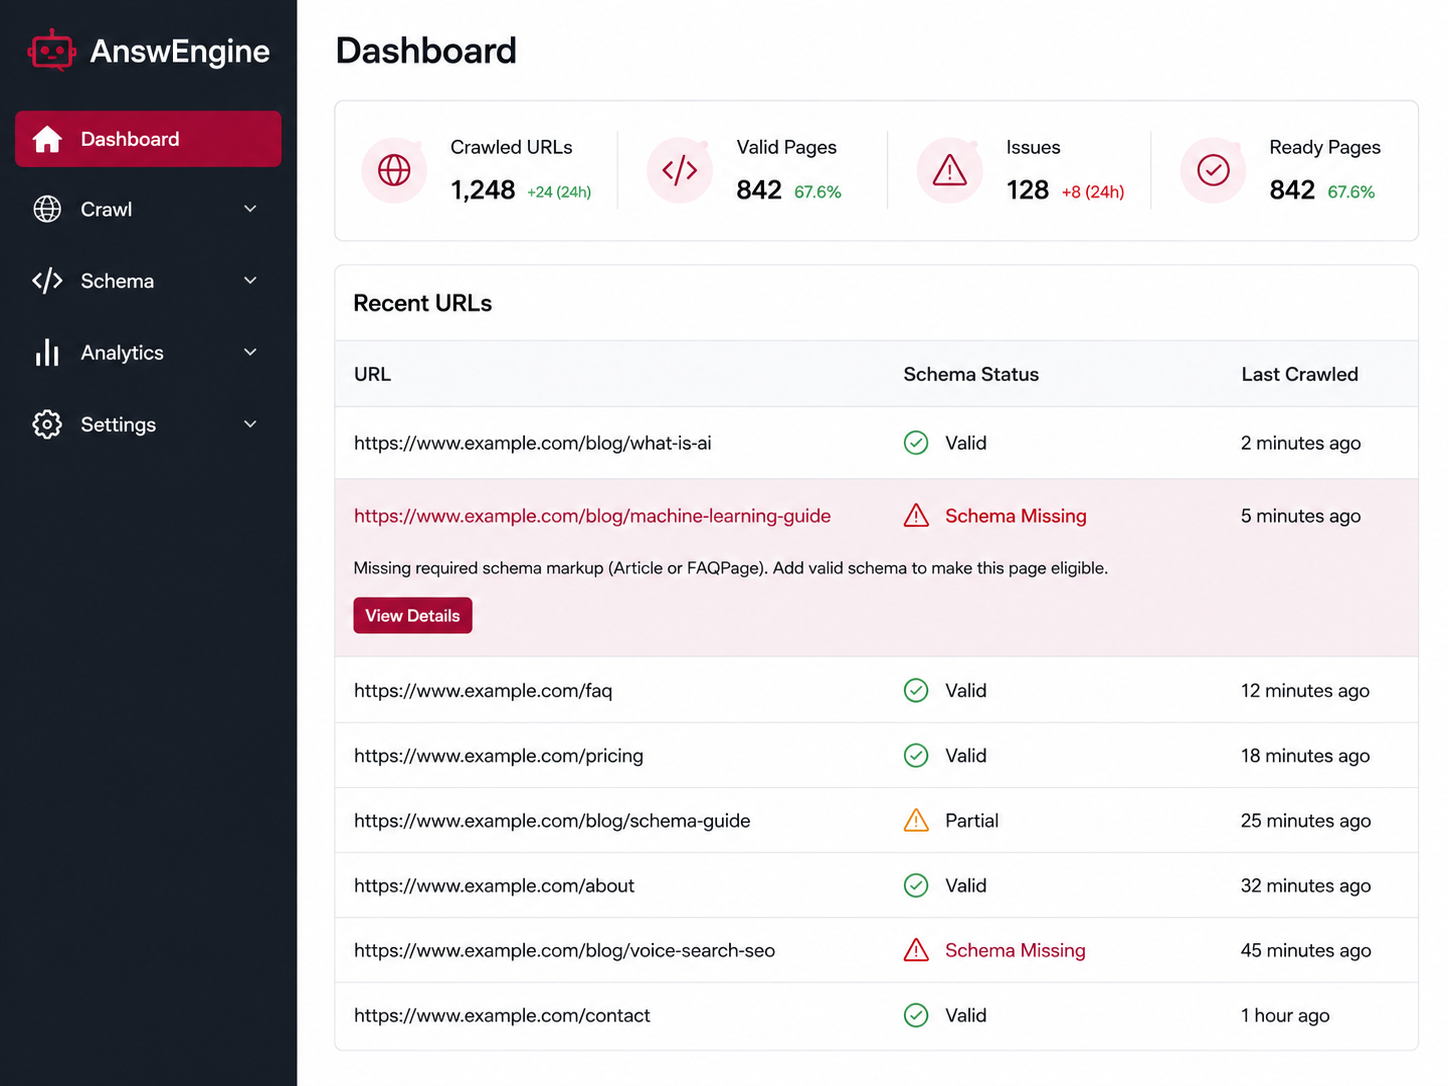Click the code brackets icon beside Schema
This screenshot has width=1448, height=1086.
coord(47,281)
